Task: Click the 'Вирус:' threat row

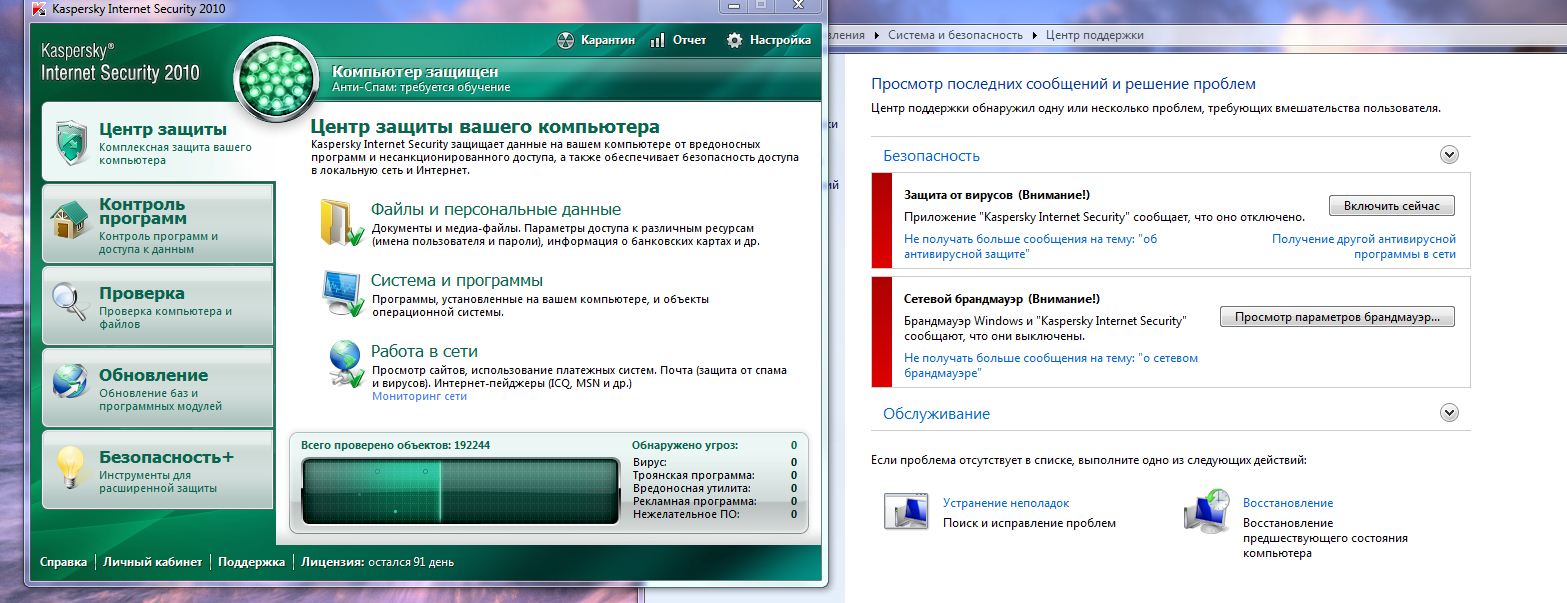Action: pos(715,462)
